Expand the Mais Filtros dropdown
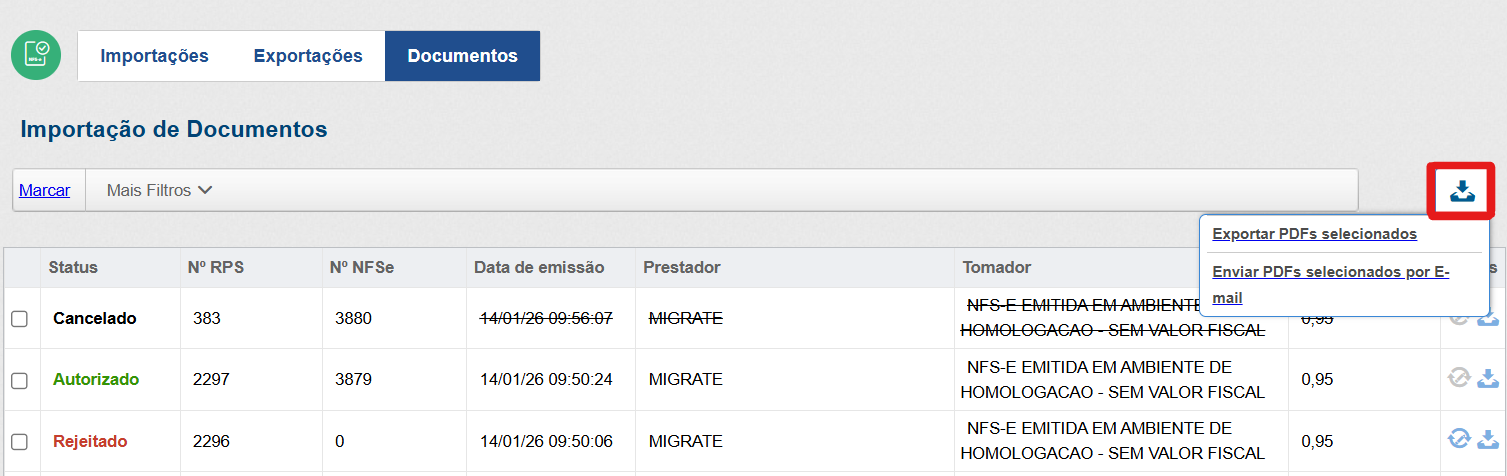This screenshot has height=476, width=1507. [159, 190]
